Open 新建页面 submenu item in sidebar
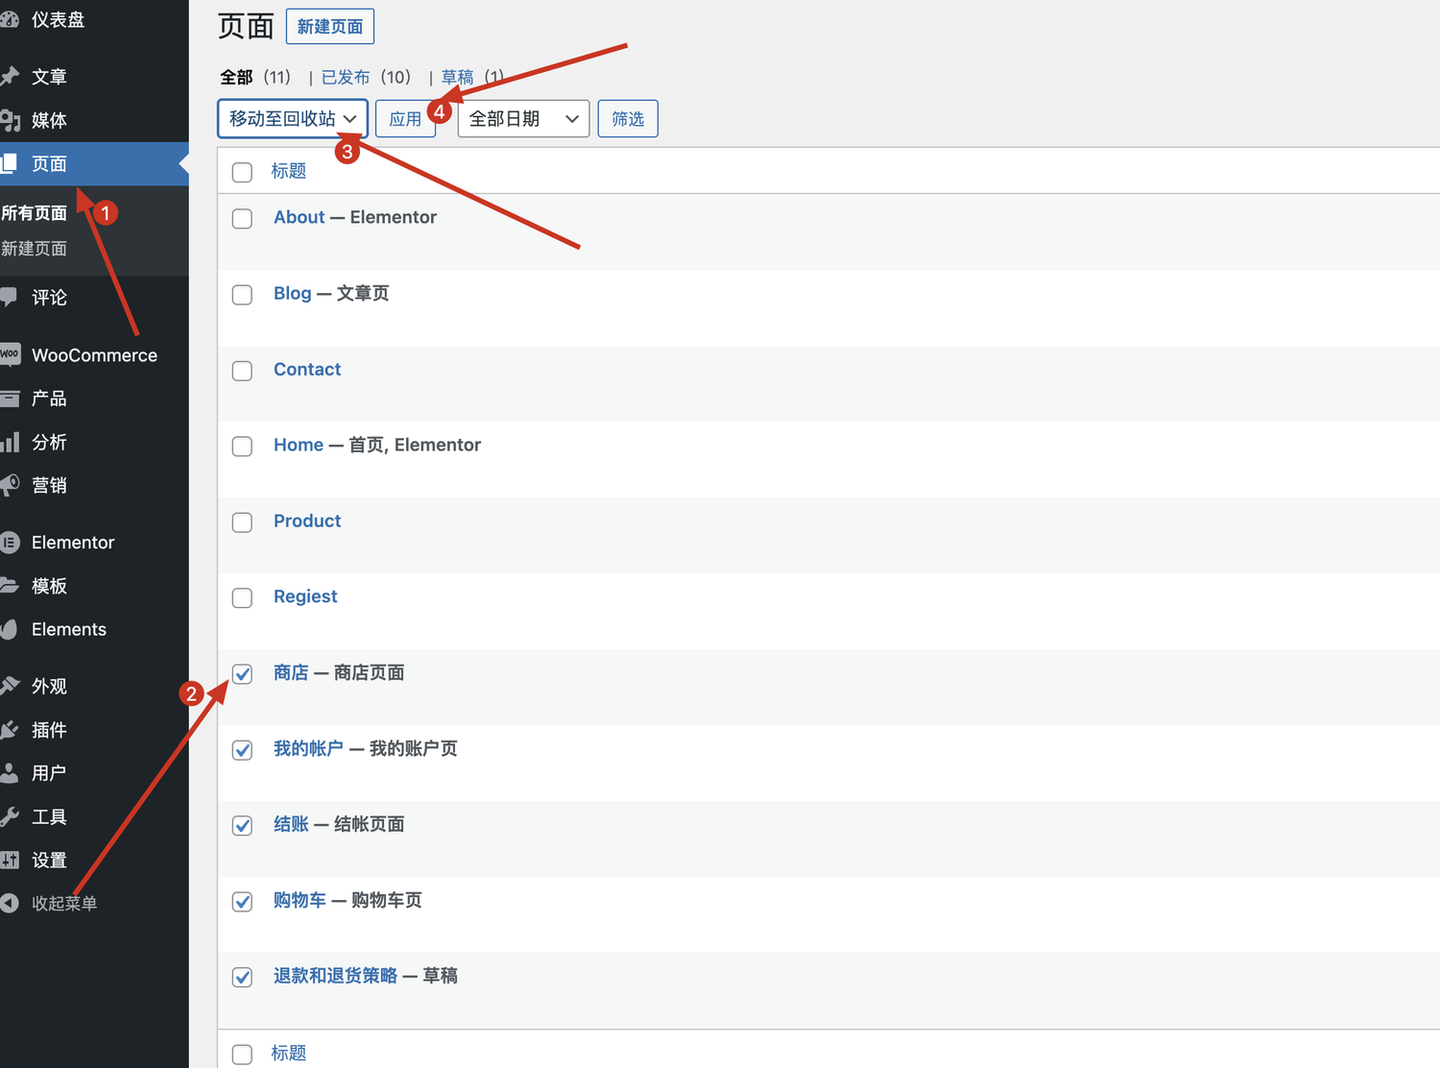Screen dimensions: 1440x1068 point(34,248)
